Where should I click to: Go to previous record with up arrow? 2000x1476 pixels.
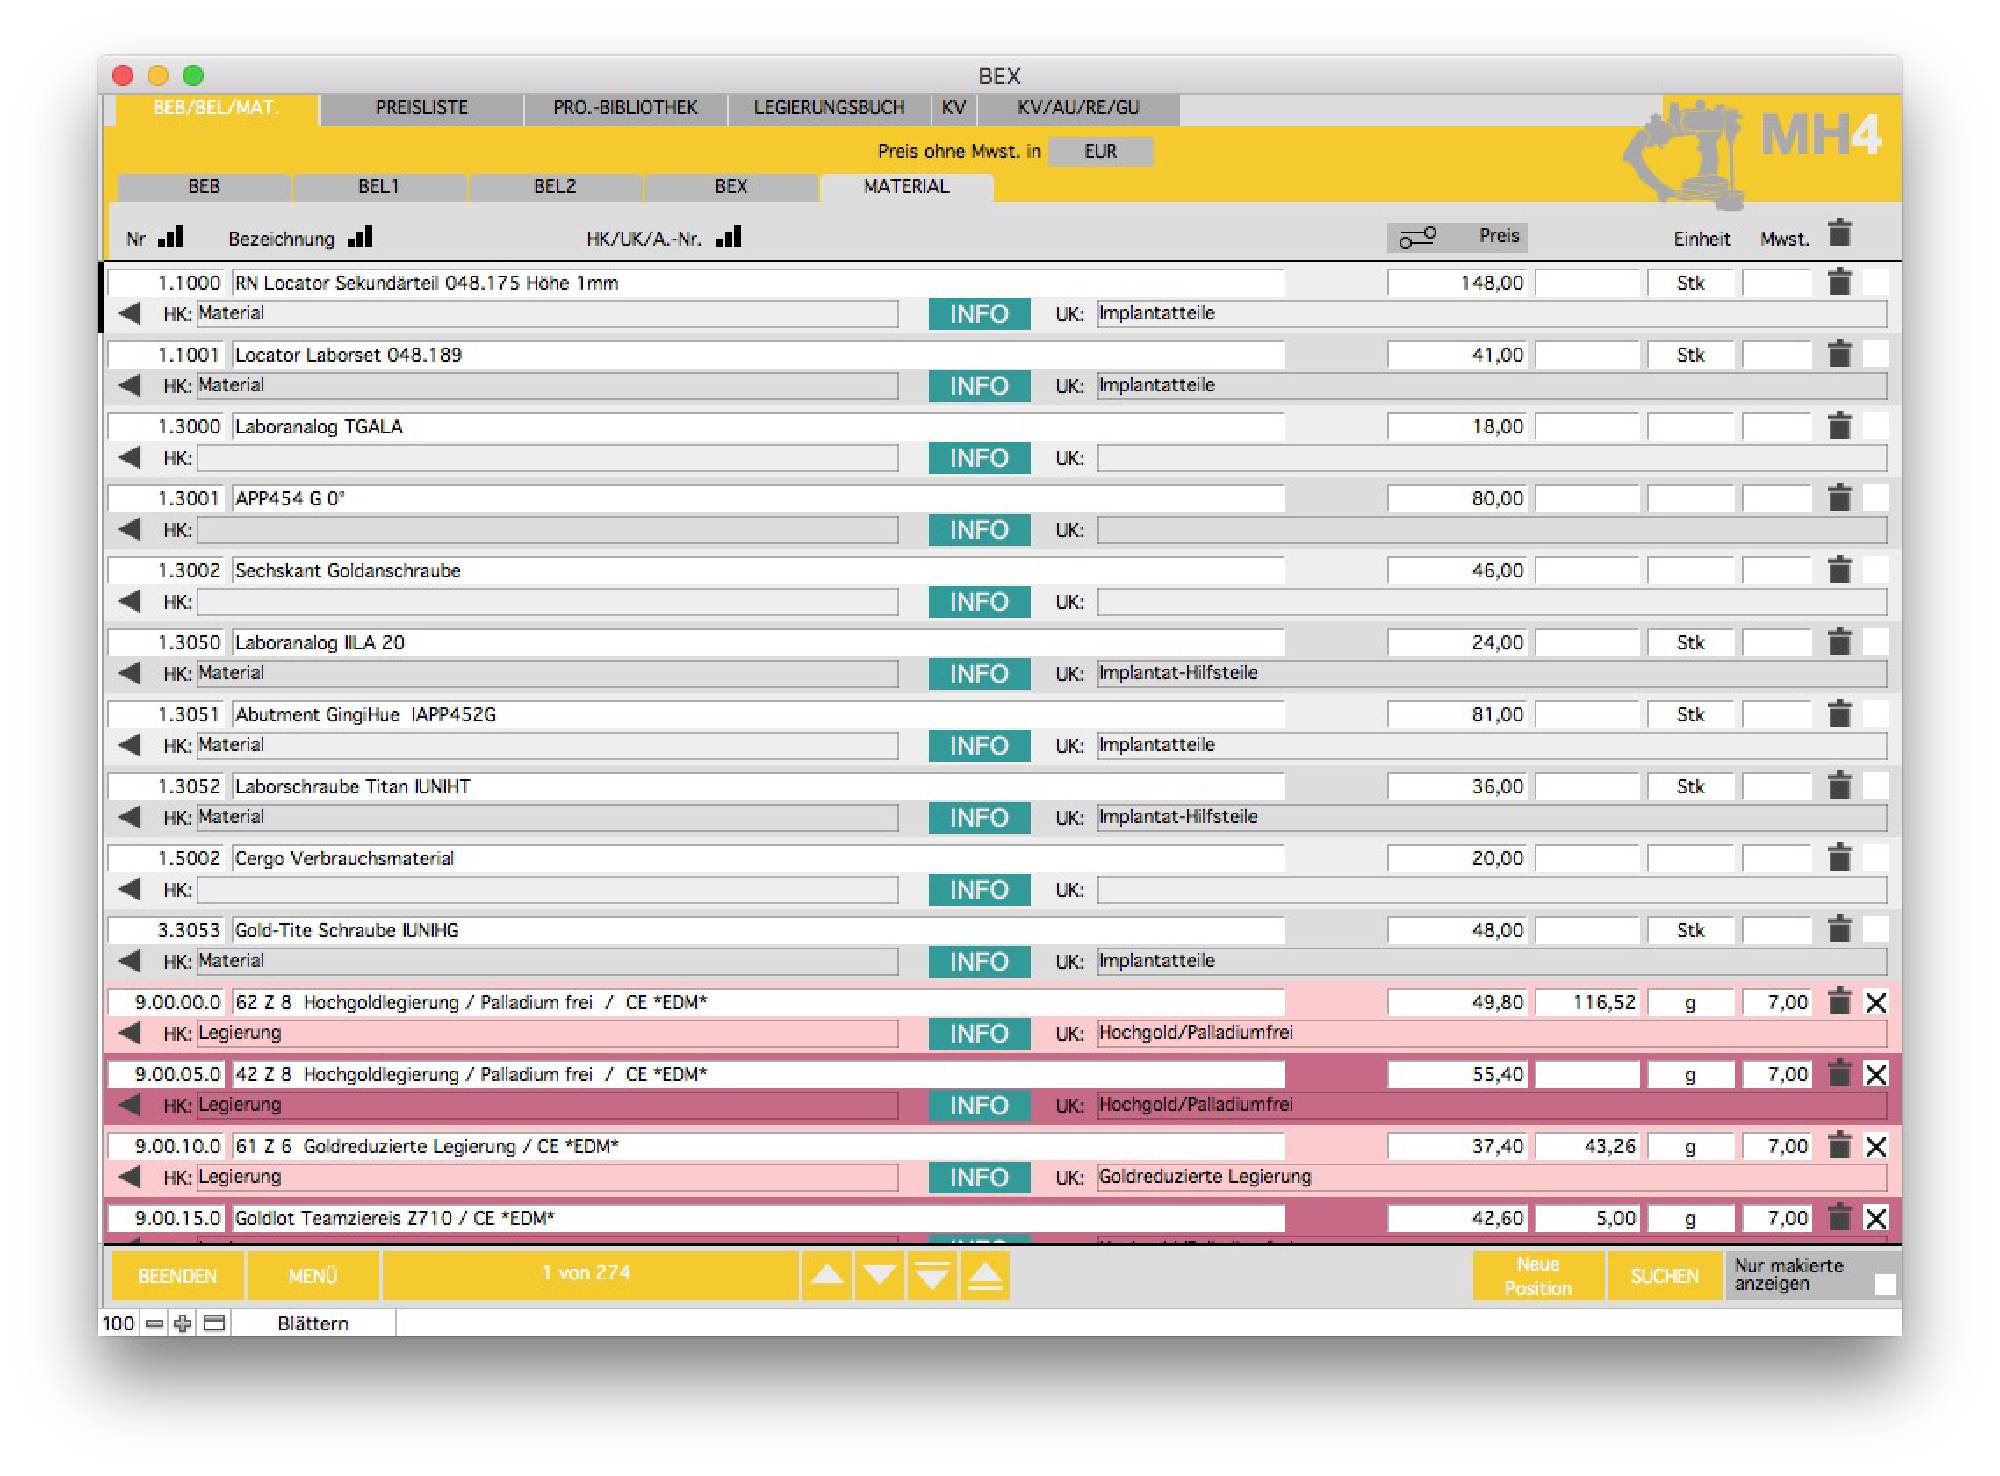pos(827,1275)
